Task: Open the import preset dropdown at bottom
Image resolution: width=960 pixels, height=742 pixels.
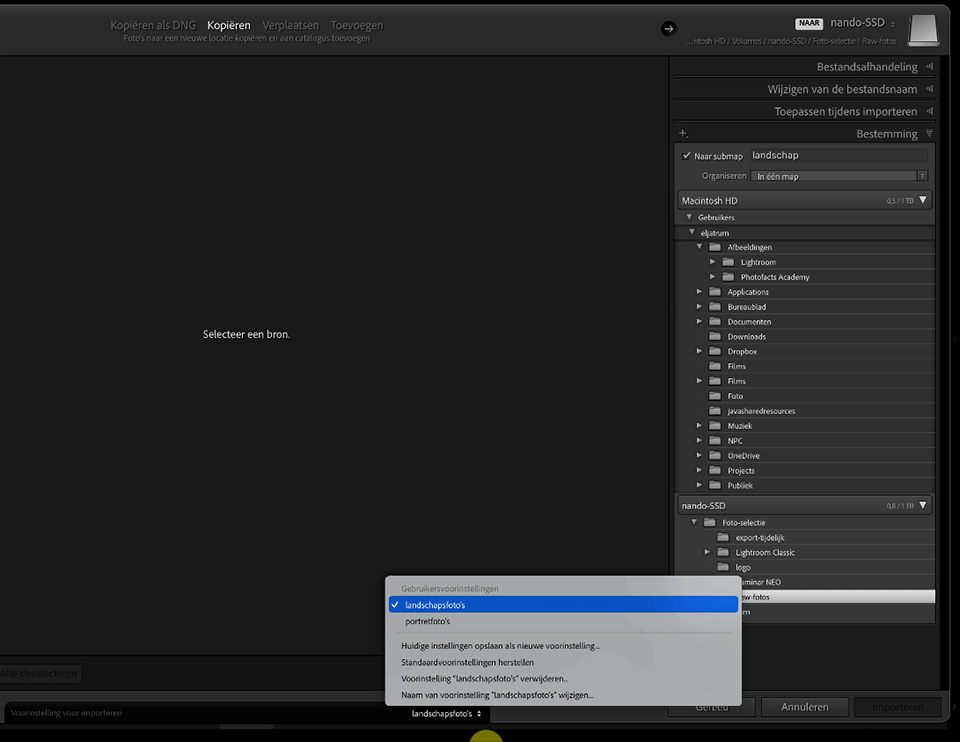Action: tap(446, 714)
